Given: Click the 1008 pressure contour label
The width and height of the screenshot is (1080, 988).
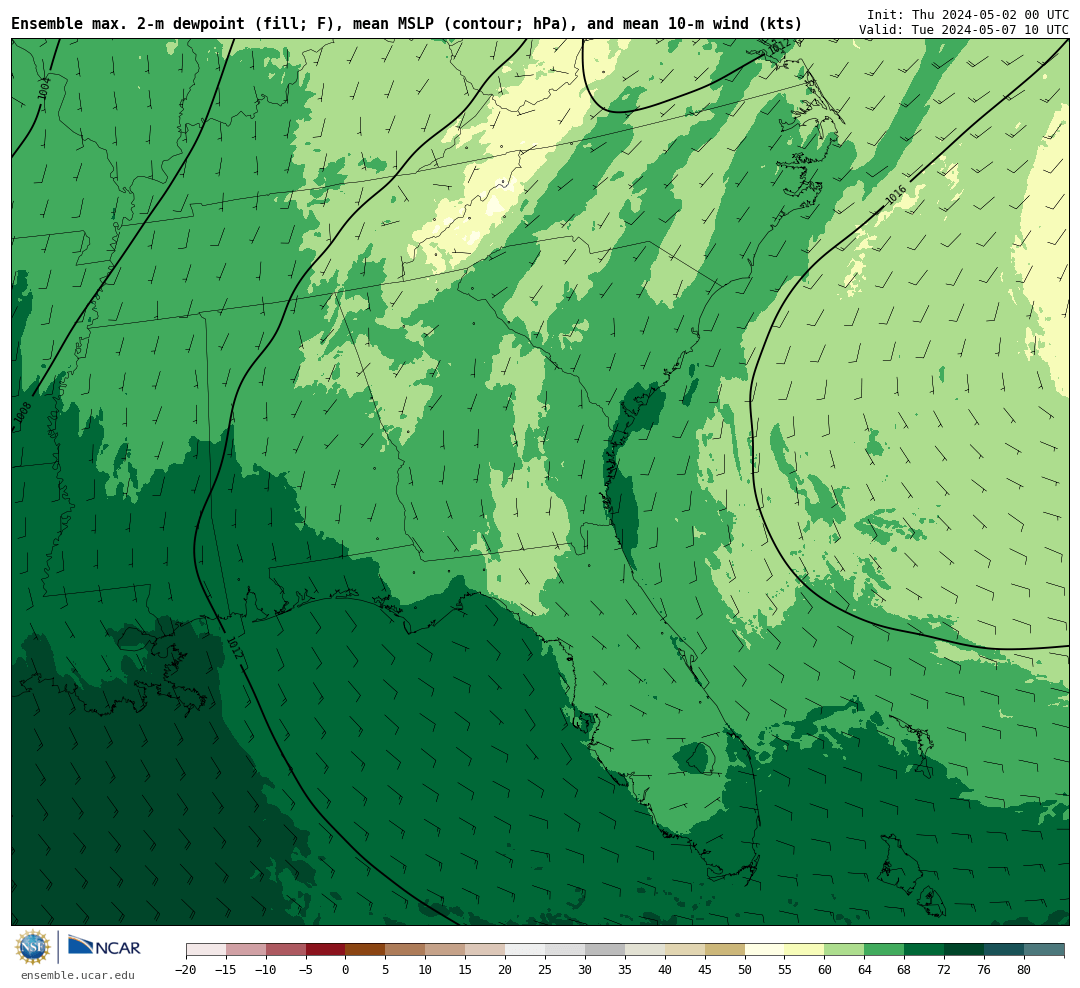Looking at the screenshot, I should point(23,412).
